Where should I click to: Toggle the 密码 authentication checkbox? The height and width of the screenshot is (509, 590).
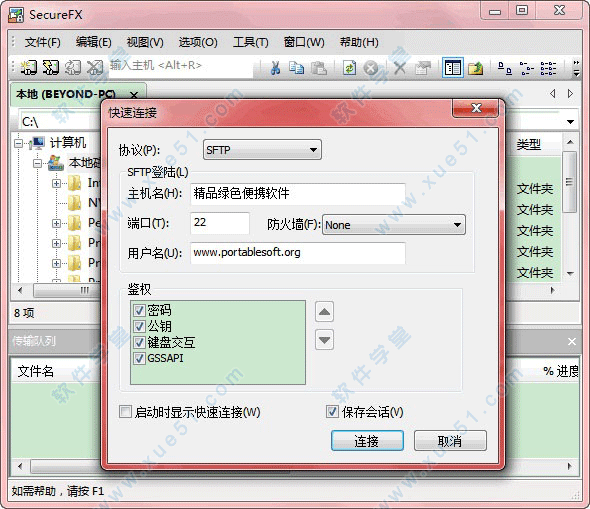[140, 310]
